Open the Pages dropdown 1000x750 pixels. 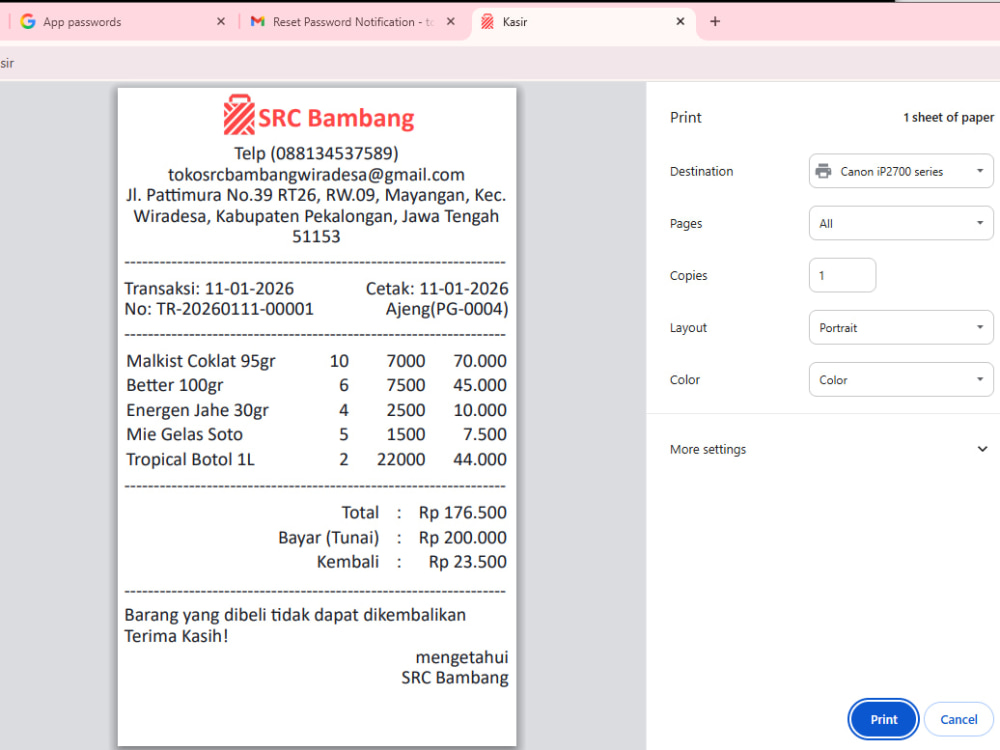[x=901, y=223]
